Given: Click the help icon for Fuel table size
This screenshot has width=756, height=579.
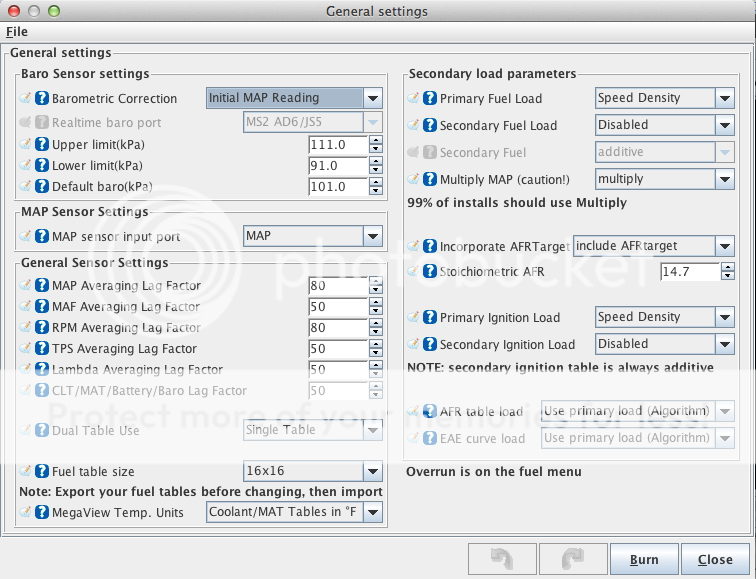Looking at the screenshot, I should pos(42,472).
